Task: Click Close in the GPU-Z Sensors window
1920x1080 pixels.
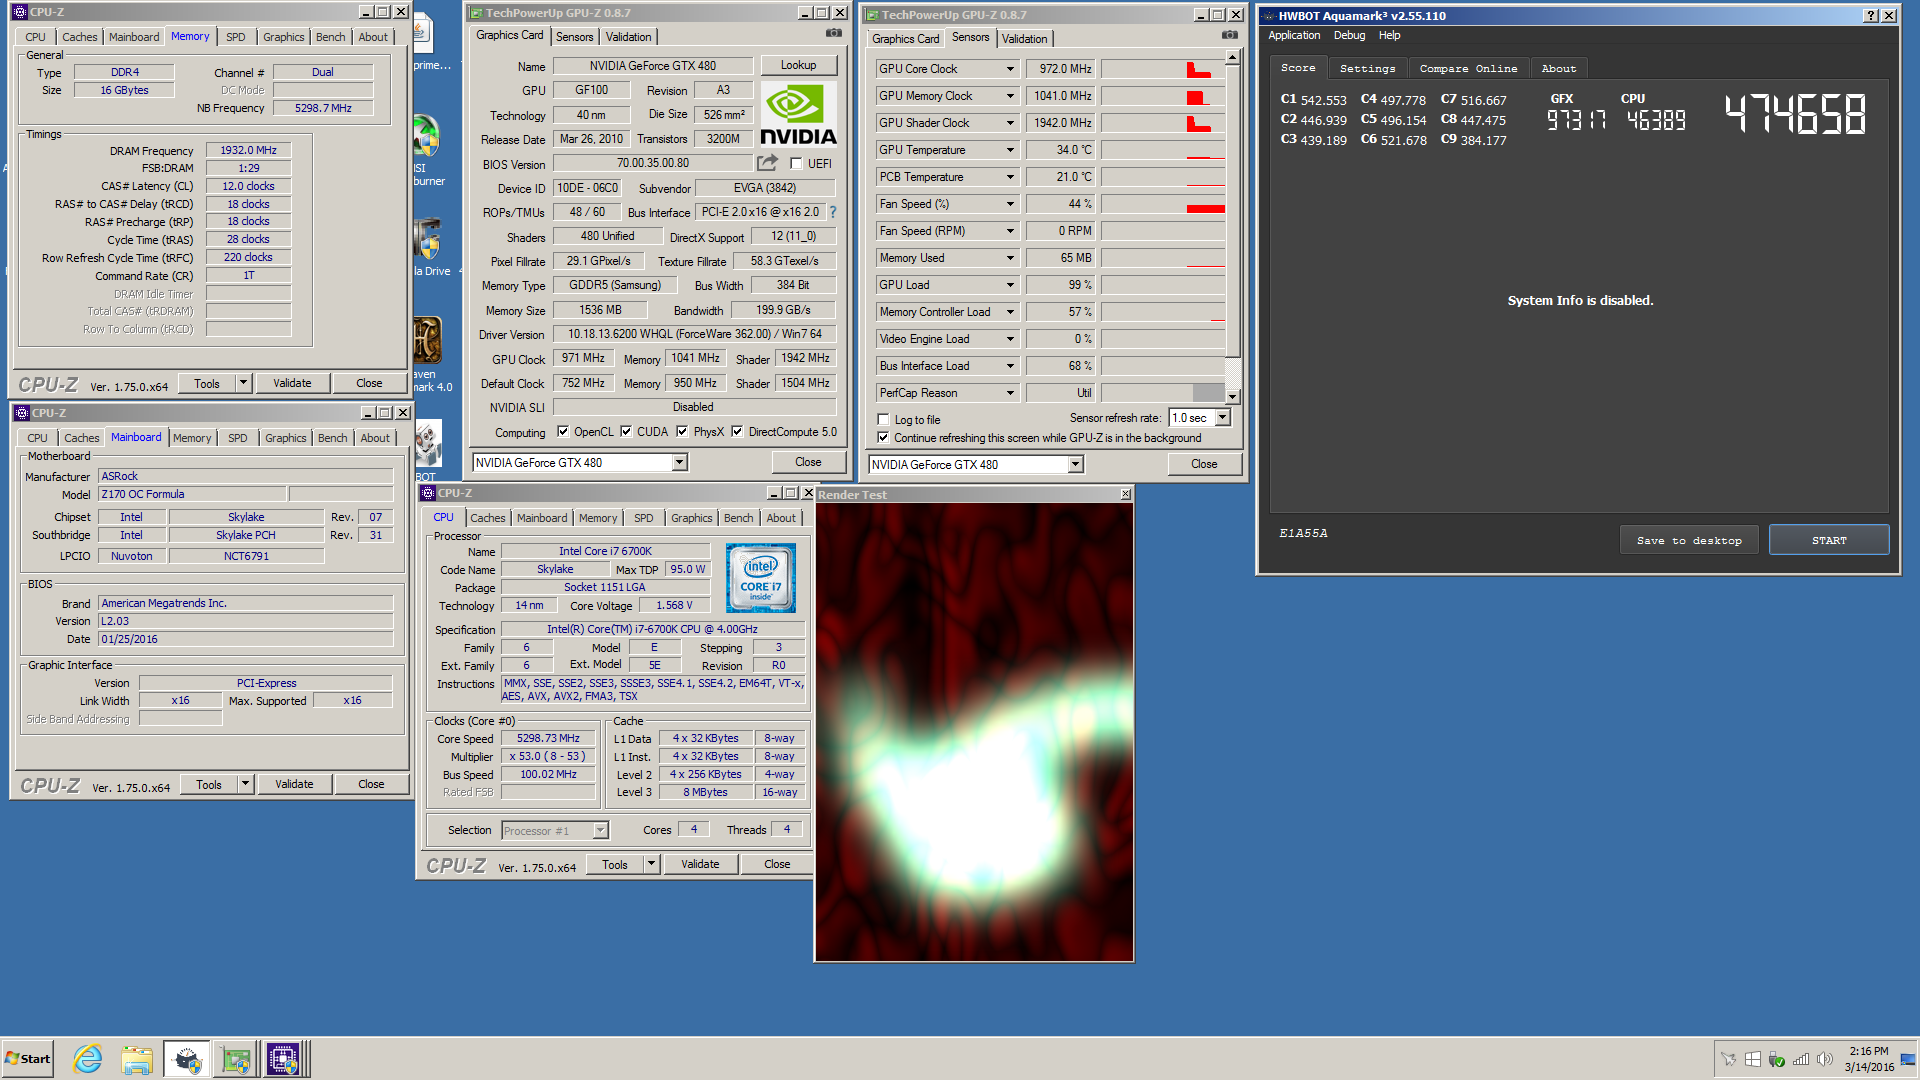Action: coord(1204,464)
